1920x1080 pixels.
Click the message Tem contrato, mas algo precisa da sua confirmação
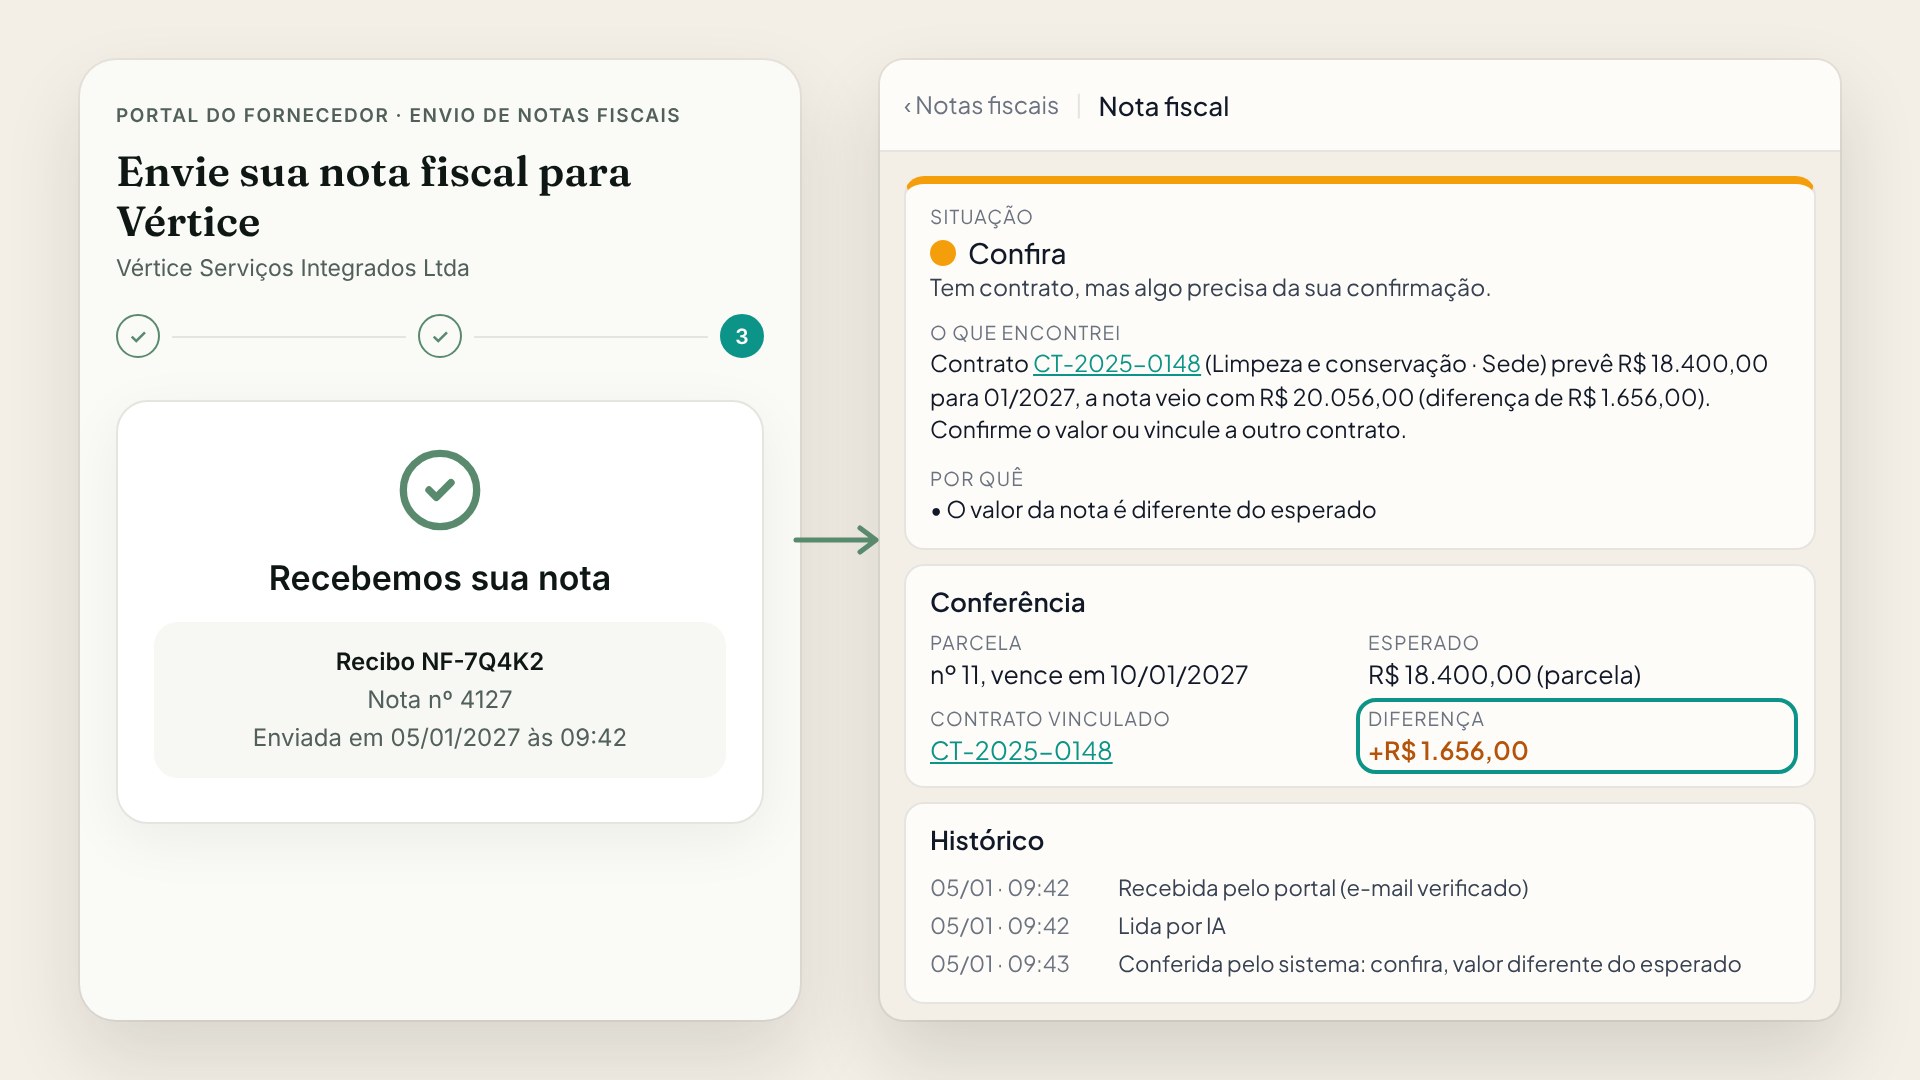[x=1210, y=288]
